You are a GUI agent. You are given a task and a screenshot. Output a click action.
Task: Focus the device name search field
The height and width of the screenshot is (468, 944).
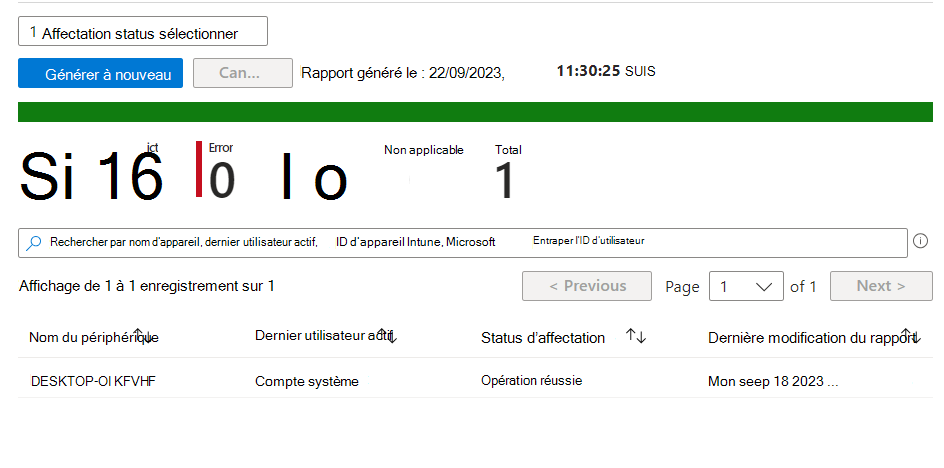[x=462, y=243]
